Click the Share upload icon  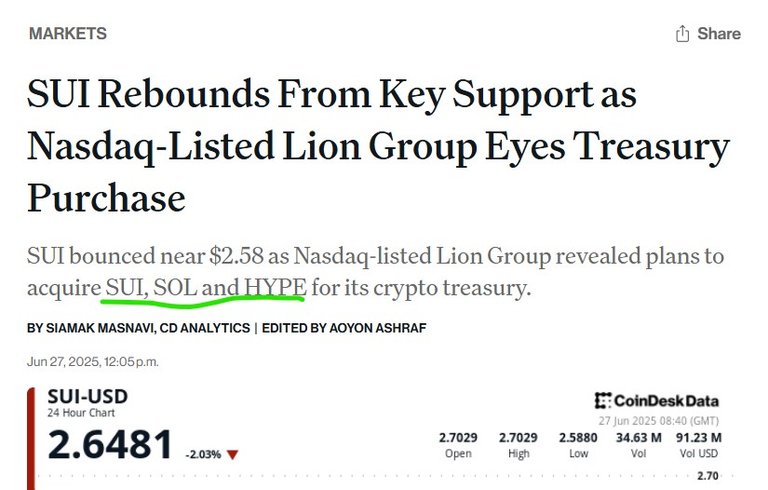682,34
